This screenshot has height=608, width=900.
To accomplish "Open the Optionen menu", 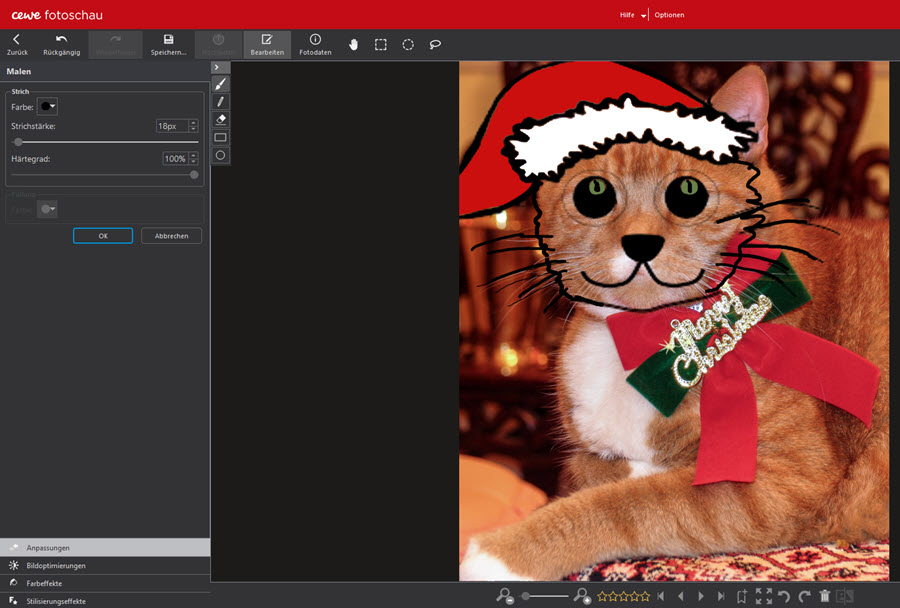I will pyautogui.click(x=669, y=15).
